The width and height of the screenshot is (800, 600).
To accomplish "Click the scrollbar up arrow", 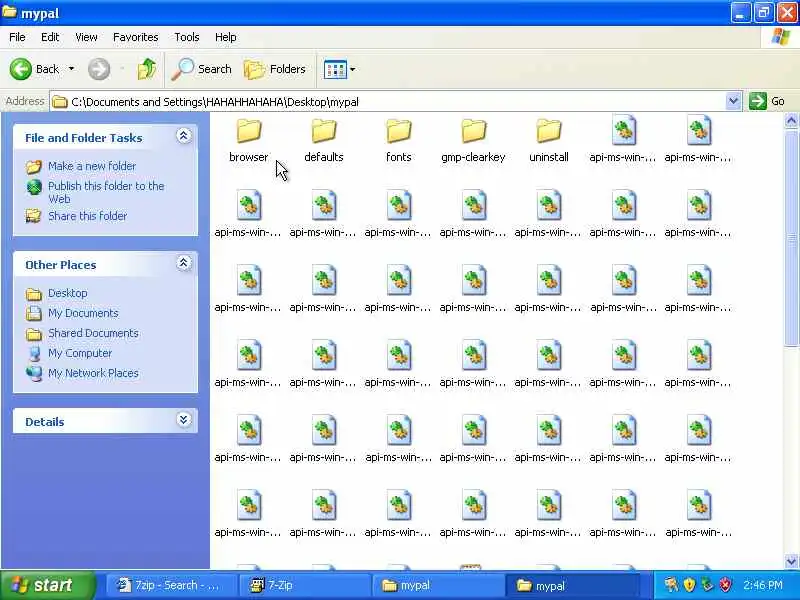I will pyautogui.click(x=791, y=121).
